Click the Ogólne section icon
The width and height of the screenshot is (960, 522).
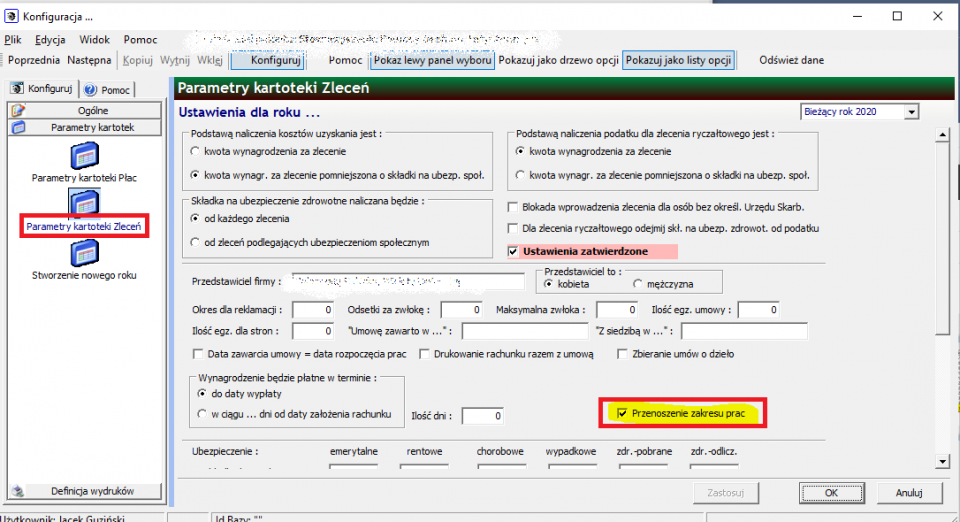point(18,111)
